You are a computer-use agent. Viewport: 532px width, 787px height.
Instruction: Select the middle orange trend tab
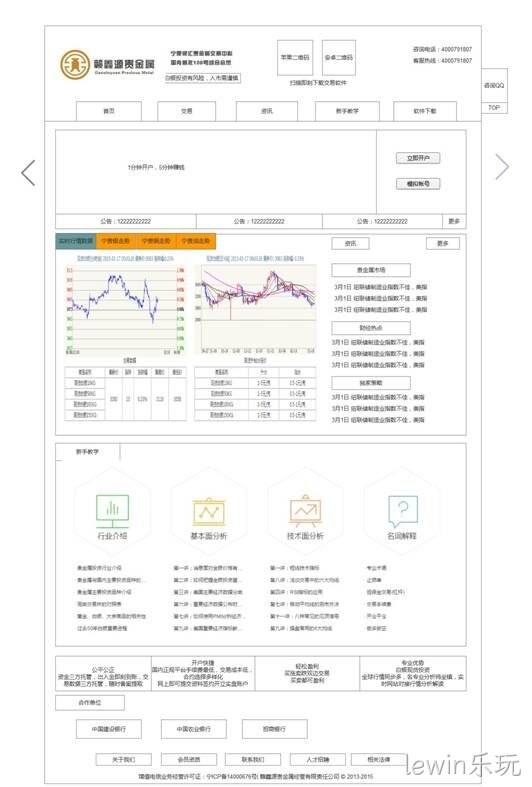coord(156,241)
